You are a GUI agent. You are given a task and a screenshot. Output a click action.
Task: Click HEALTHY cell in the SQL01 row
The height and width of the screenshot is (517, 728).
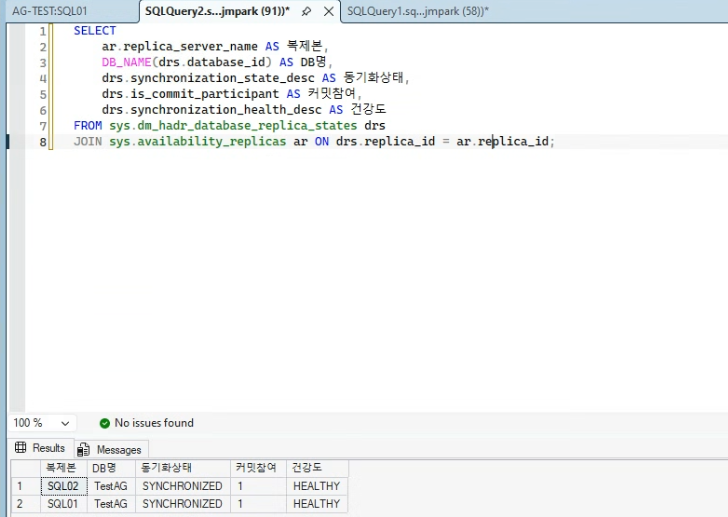click(318, 504)
